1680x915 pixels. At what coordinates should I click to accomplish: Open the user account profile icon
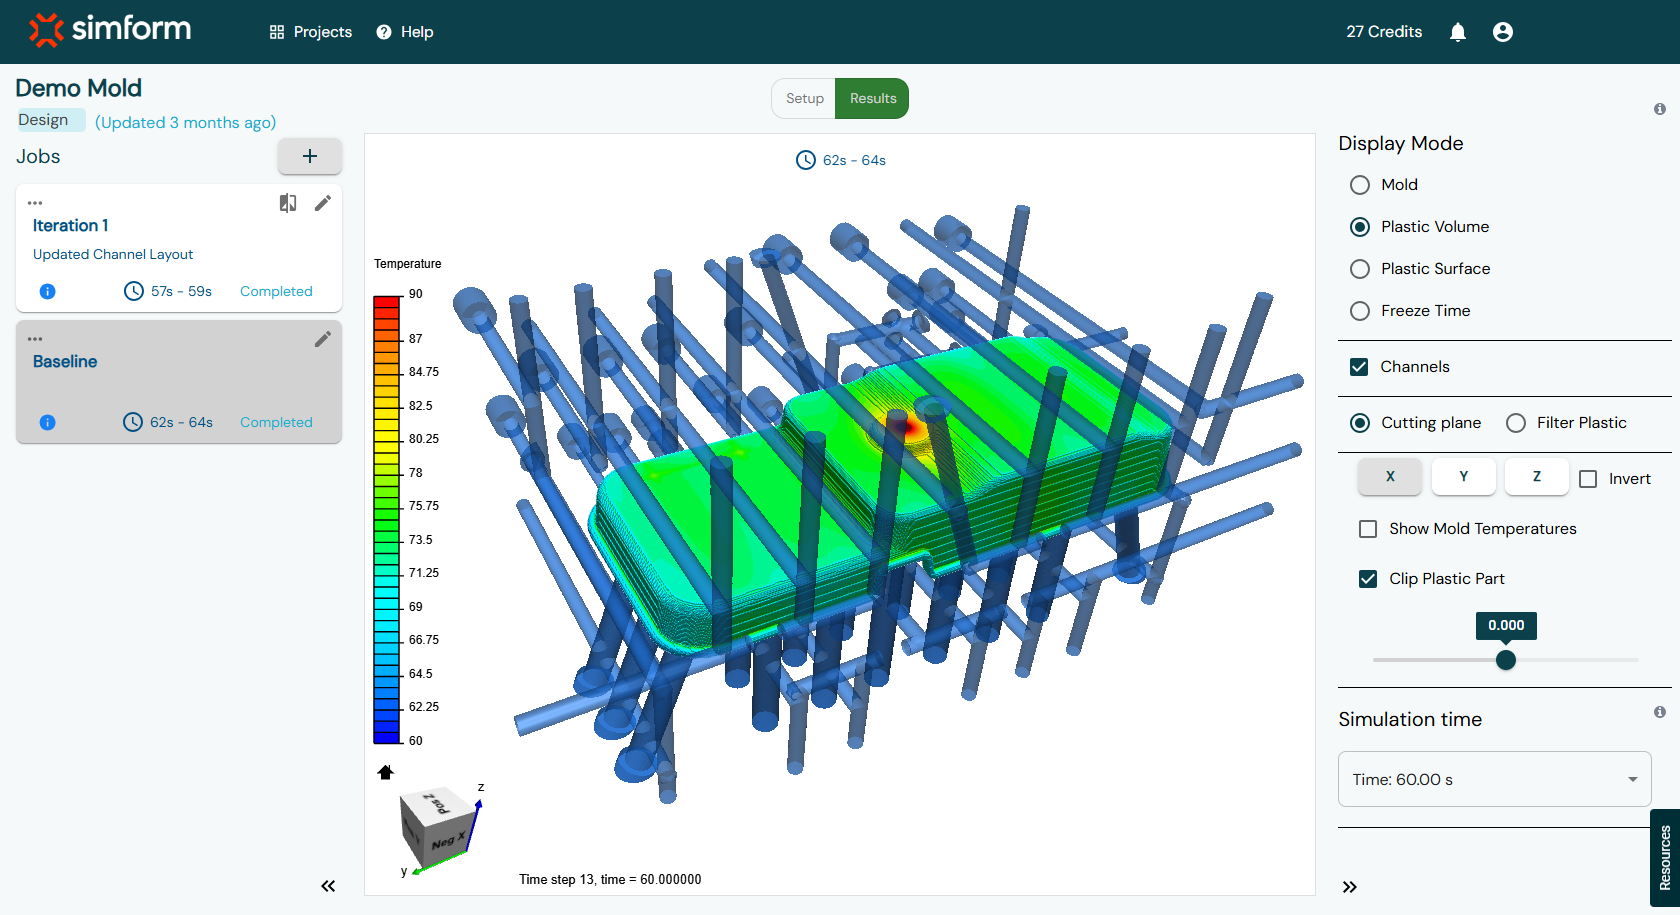(1502, 32)
